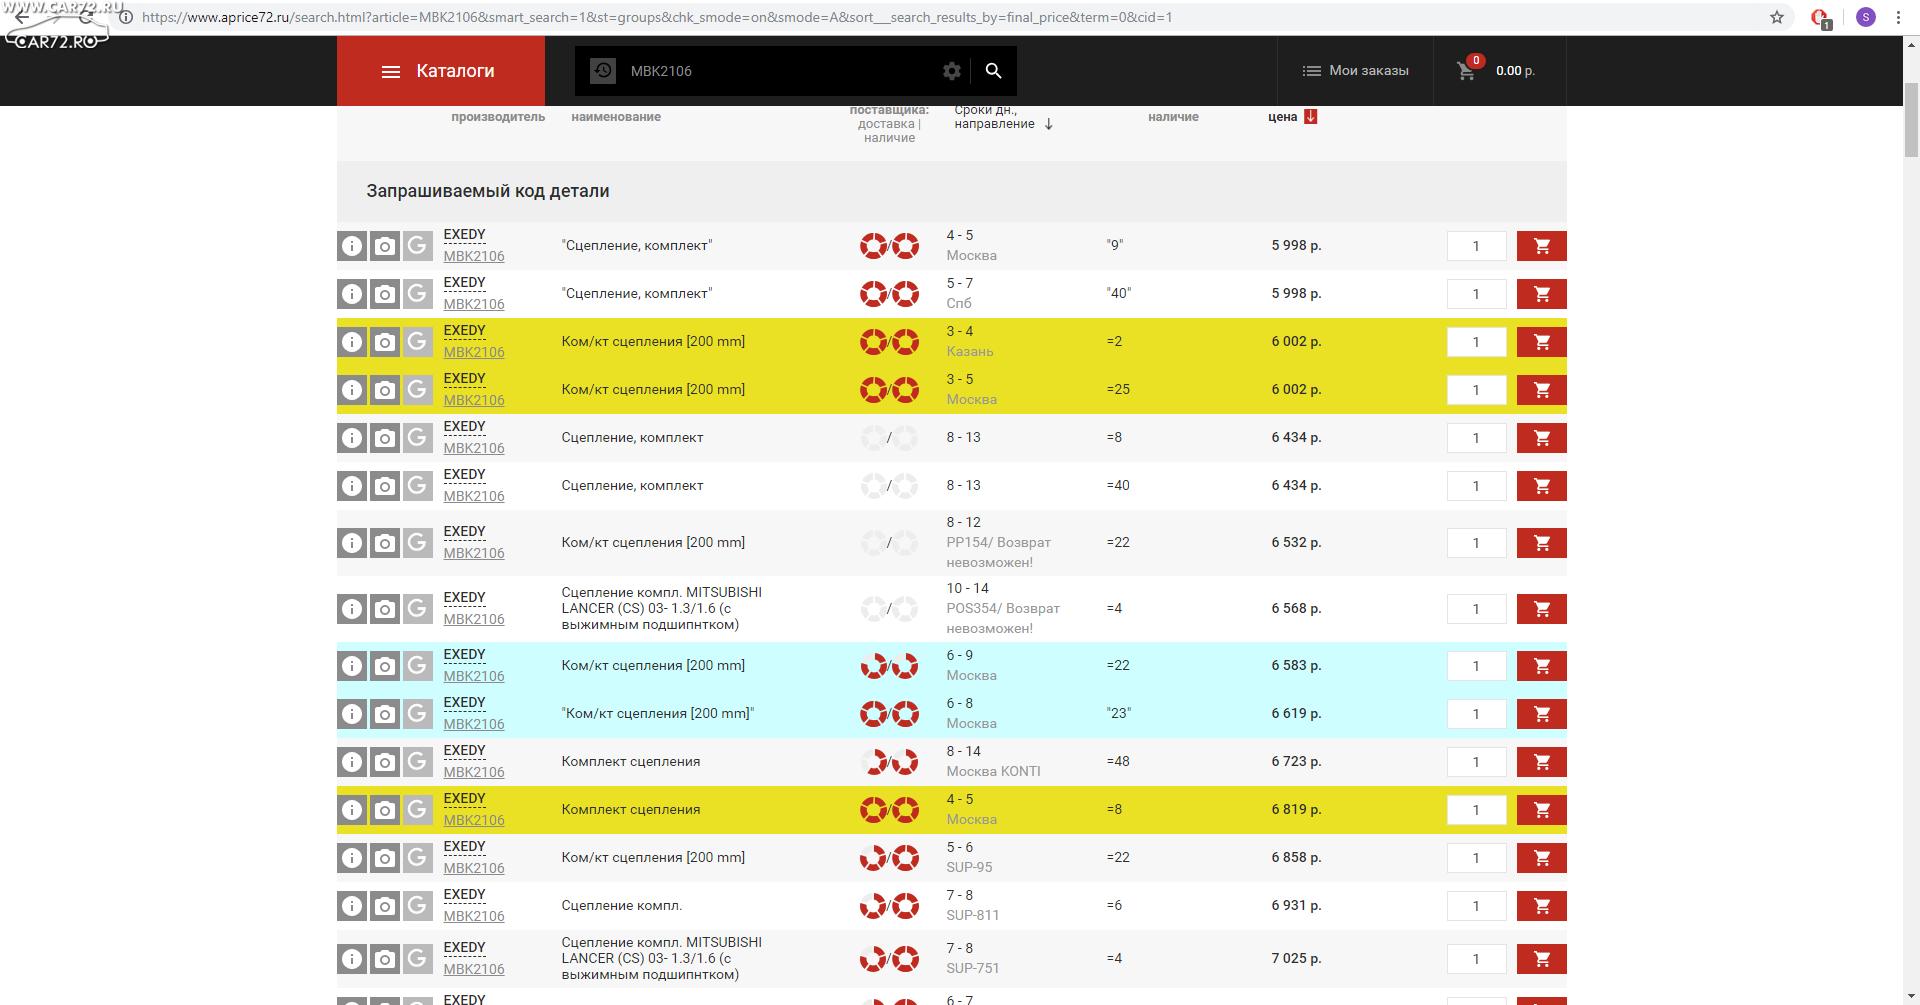
Task: Click the MBK2106 search input field
Action: [x=780, y=71]
